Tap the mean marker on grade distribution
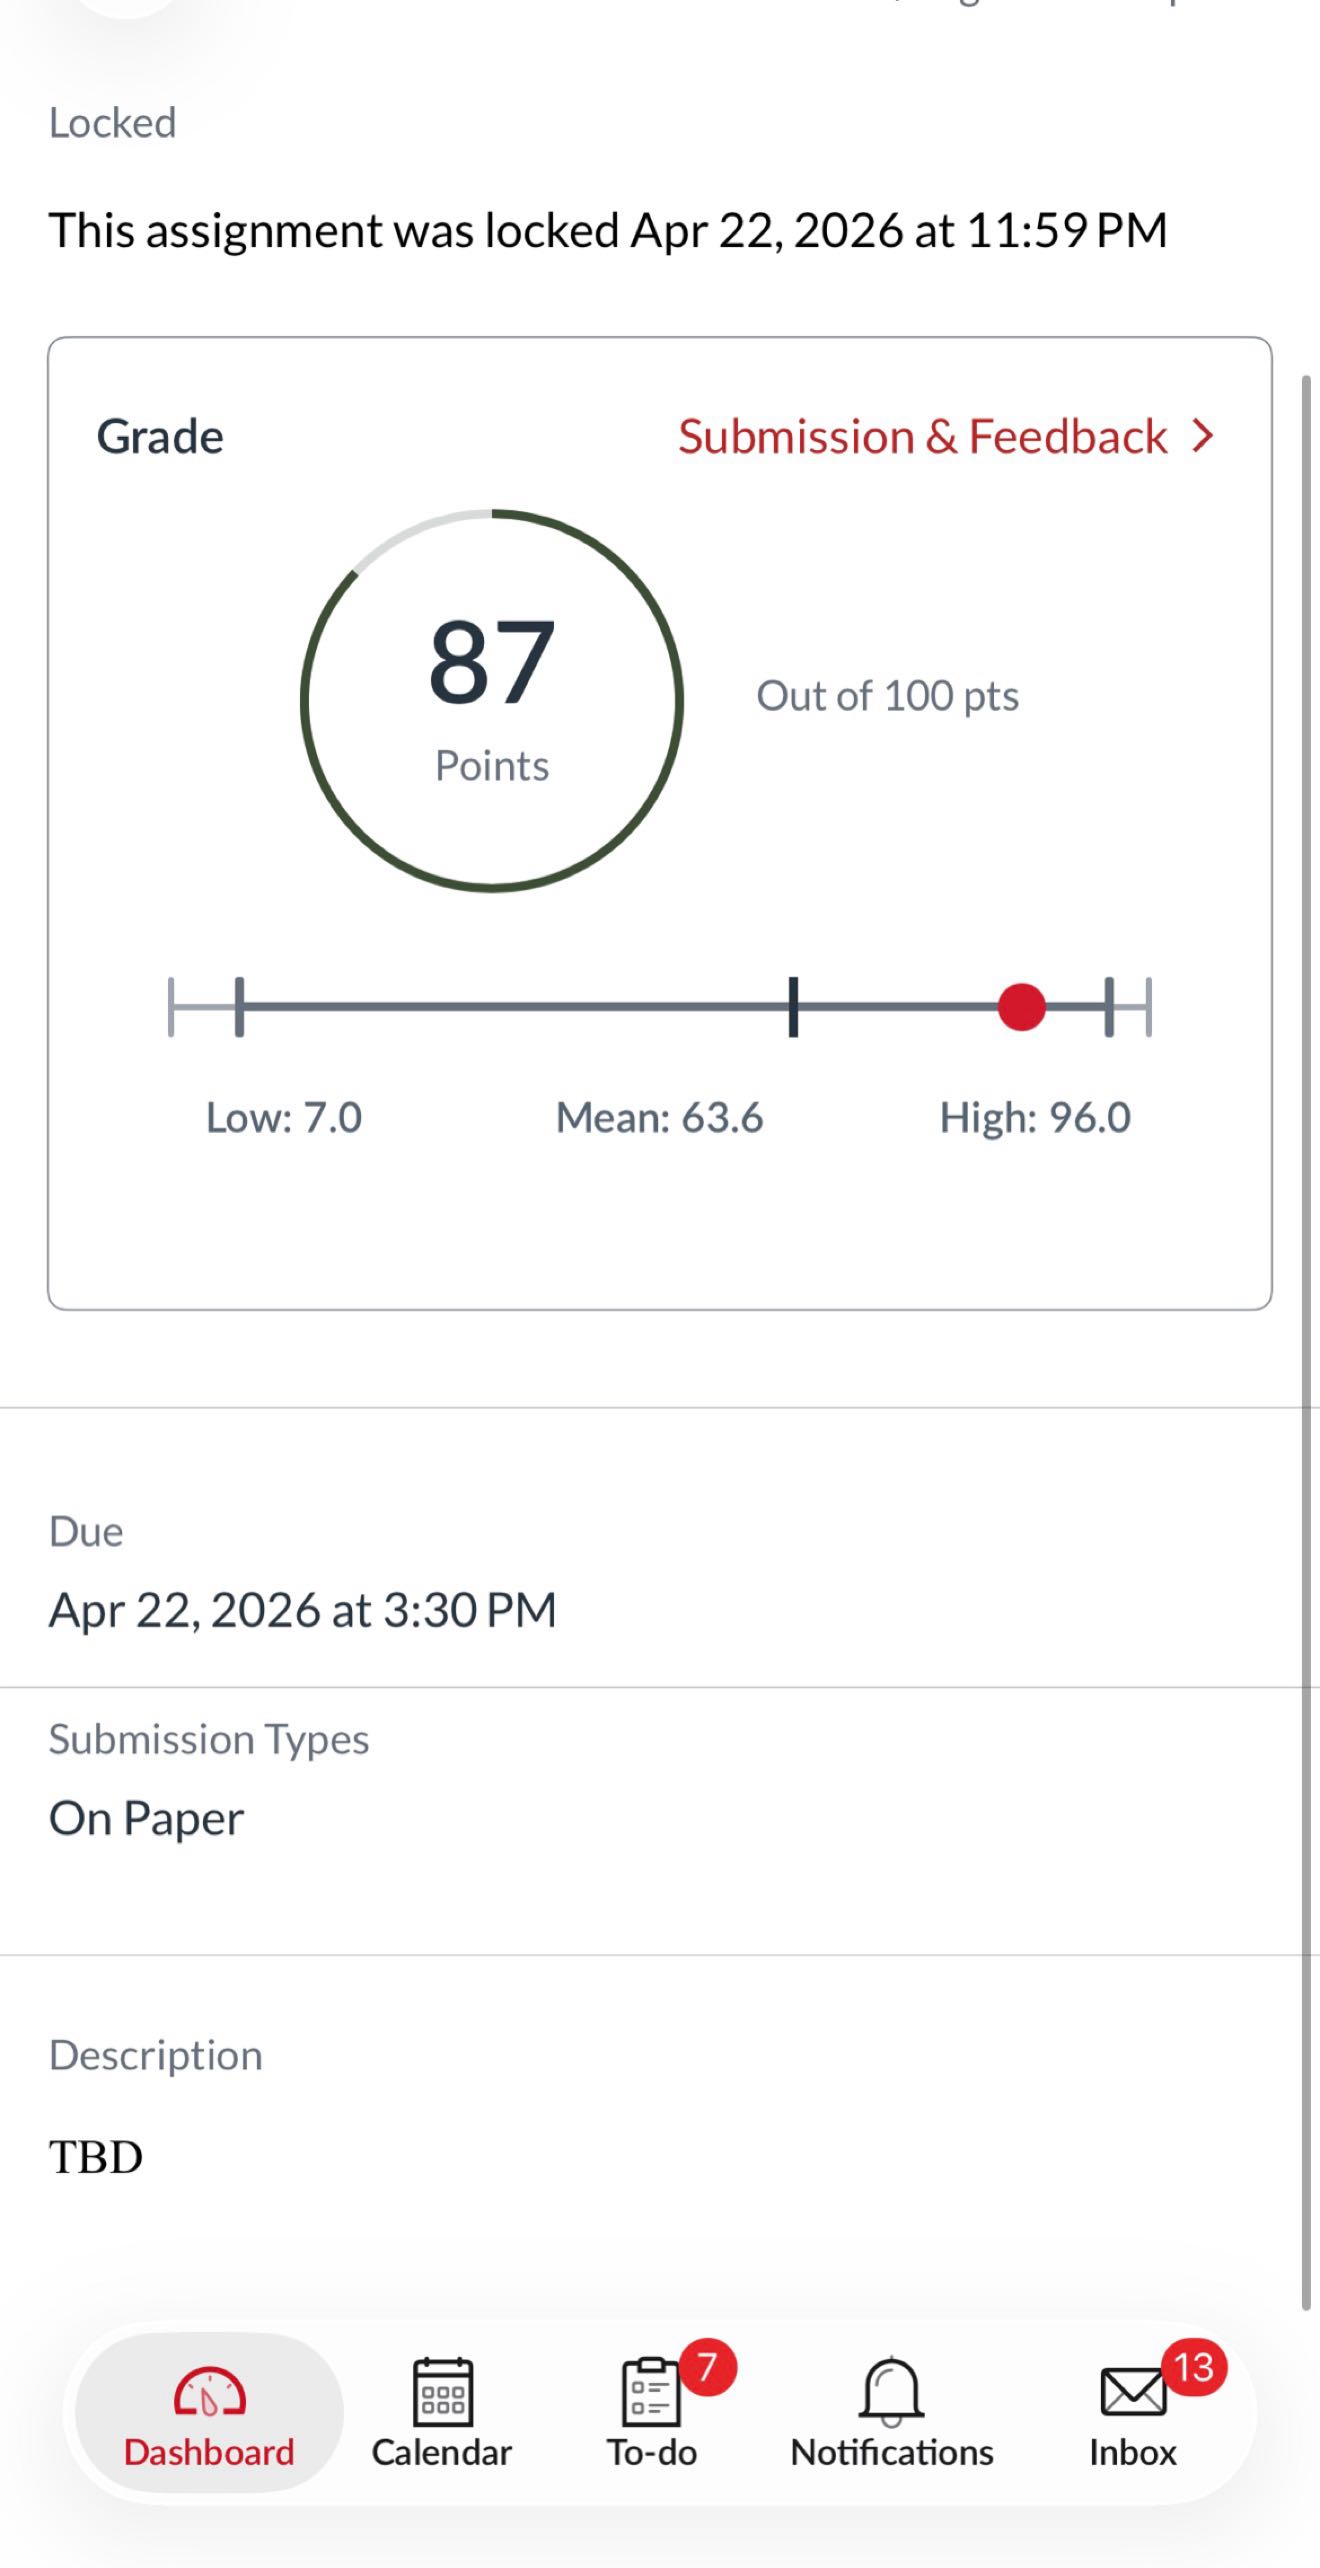This screenshot has height=2568, width=1320. 793,1007
